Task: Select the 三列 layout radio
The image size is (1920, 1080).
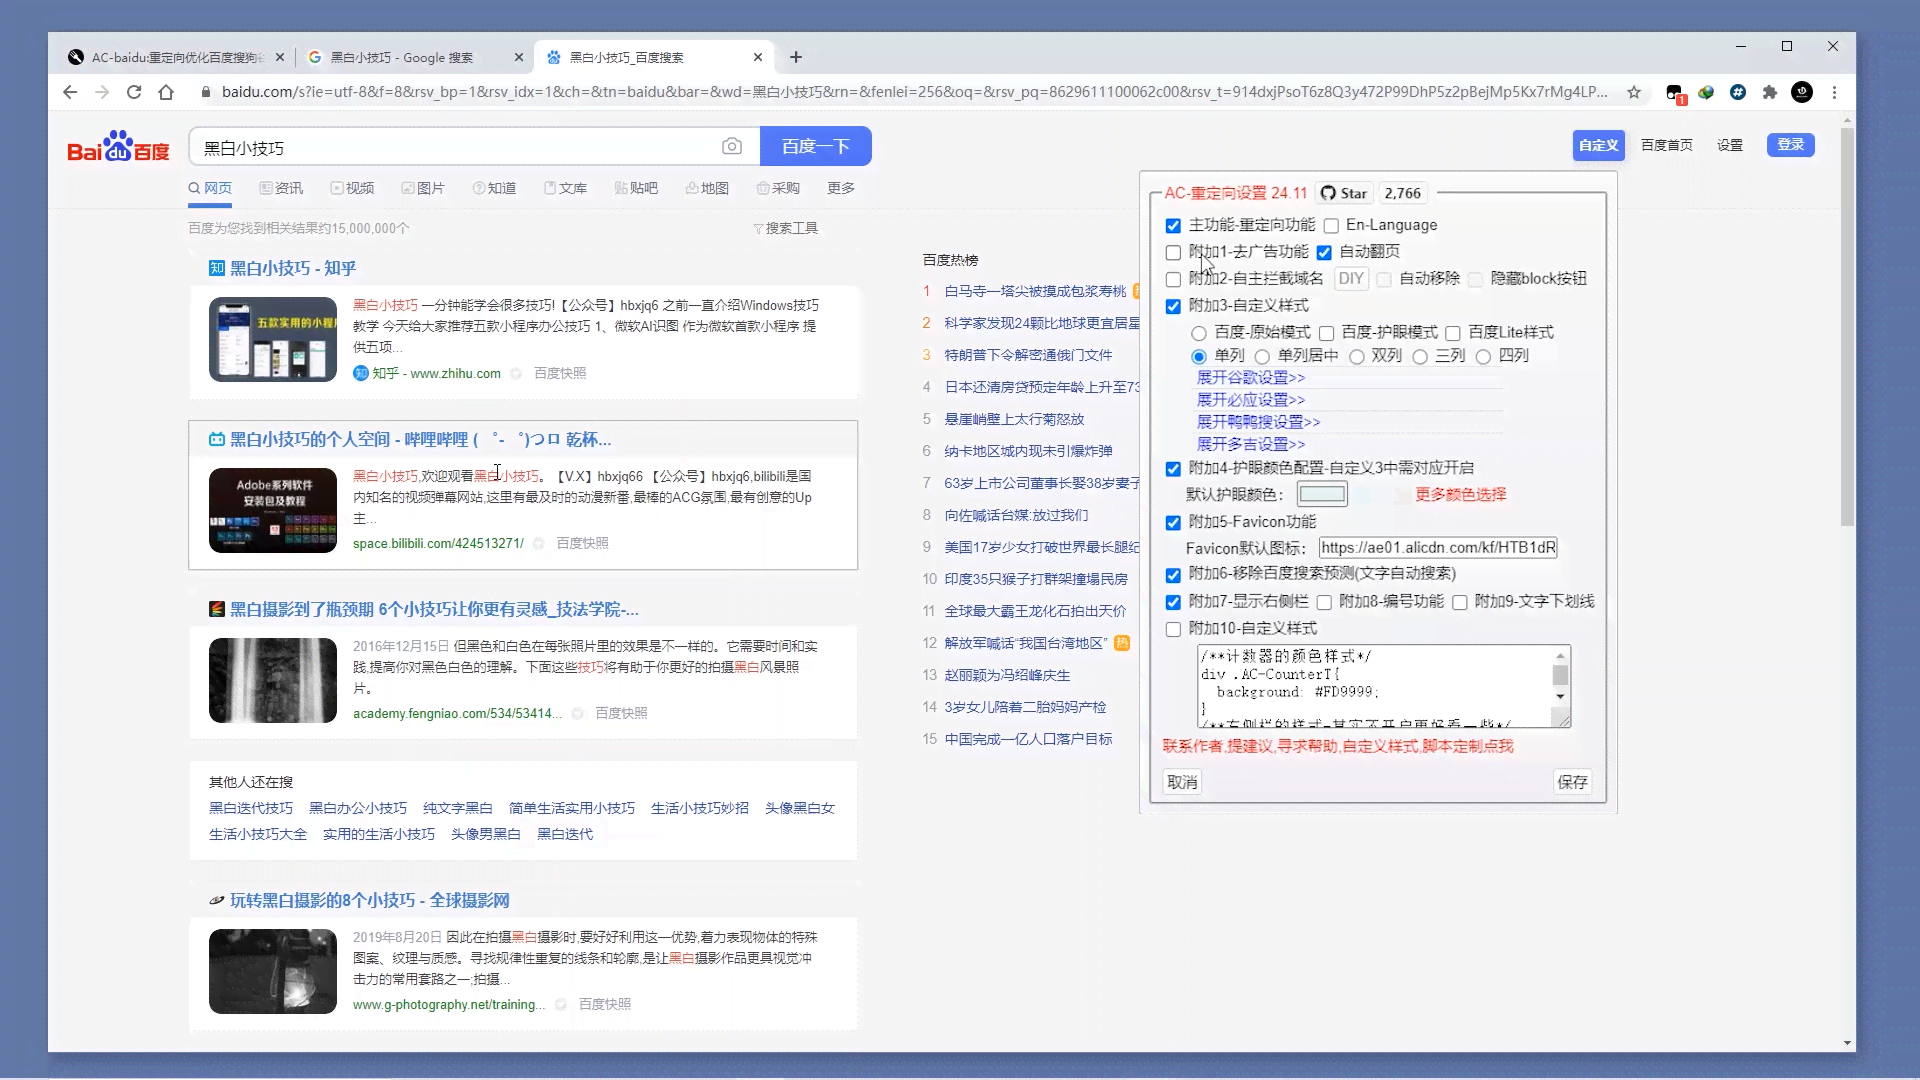Action: pyautogui.click(x=1420, y=357)
